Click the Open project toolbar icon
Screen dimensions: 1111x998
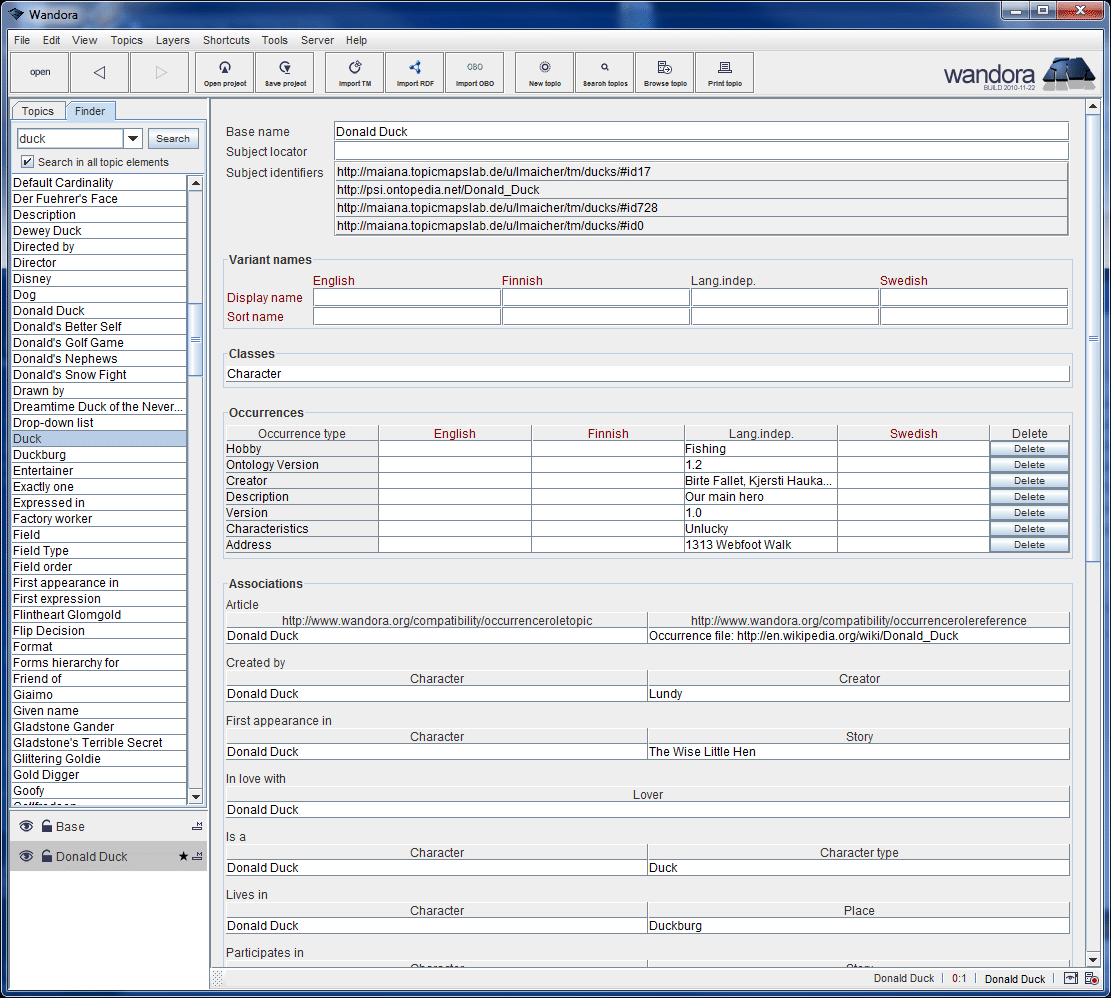[225, 72]
